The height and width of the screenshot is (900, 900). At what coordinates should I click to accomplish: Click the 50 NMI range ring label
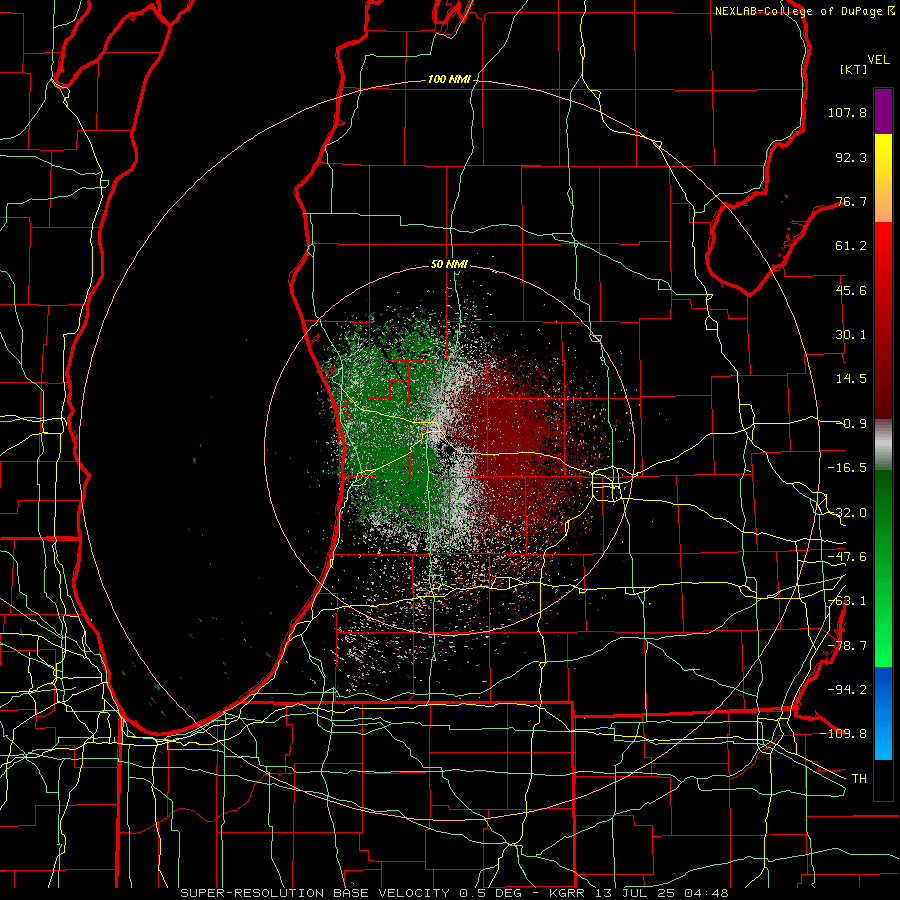click(x=449, y=265)
